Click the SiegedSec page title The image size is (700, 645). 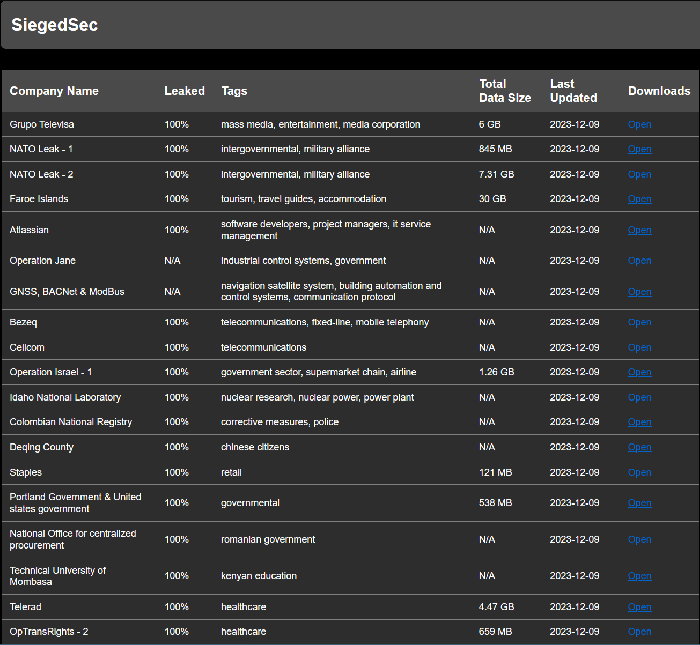tap(54, 25)
